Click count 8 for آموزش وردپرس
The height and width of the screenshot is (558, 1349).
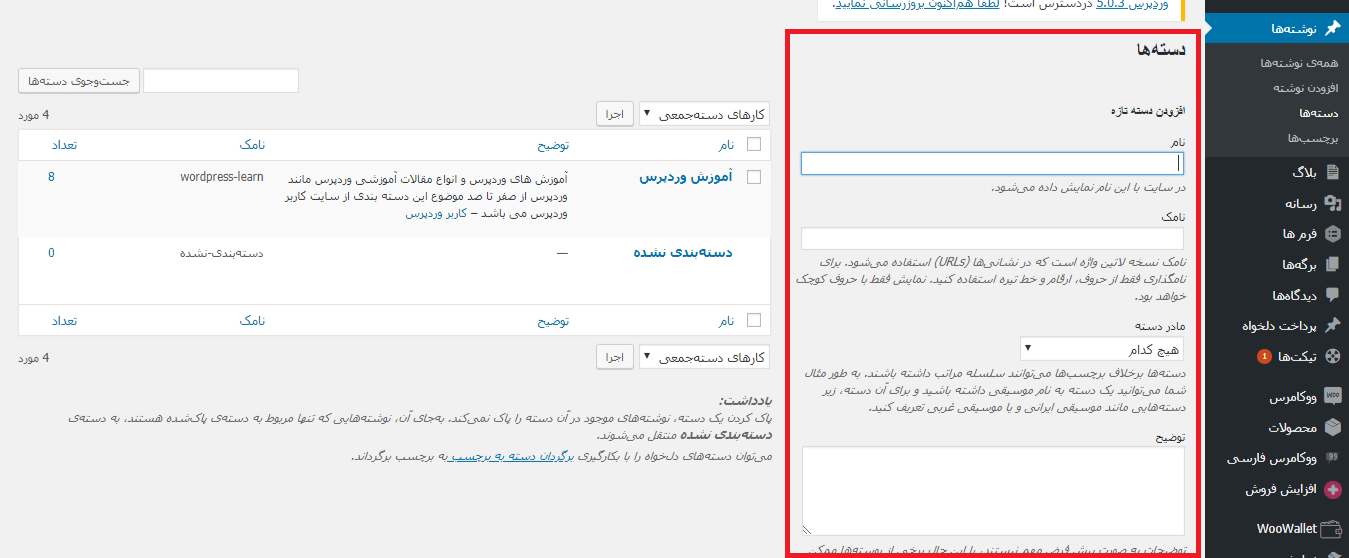coord(51,177)
